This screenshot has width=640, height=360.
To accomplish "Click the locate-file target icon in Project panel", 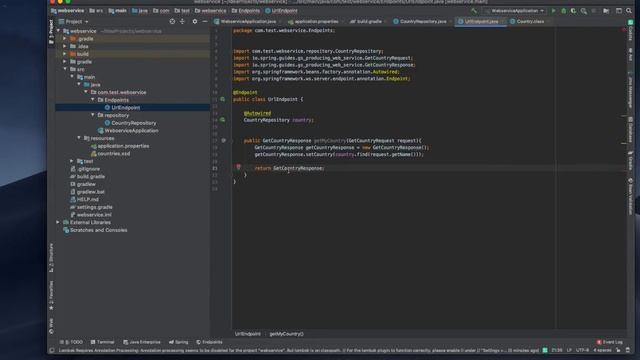I will tap(172, 22).
